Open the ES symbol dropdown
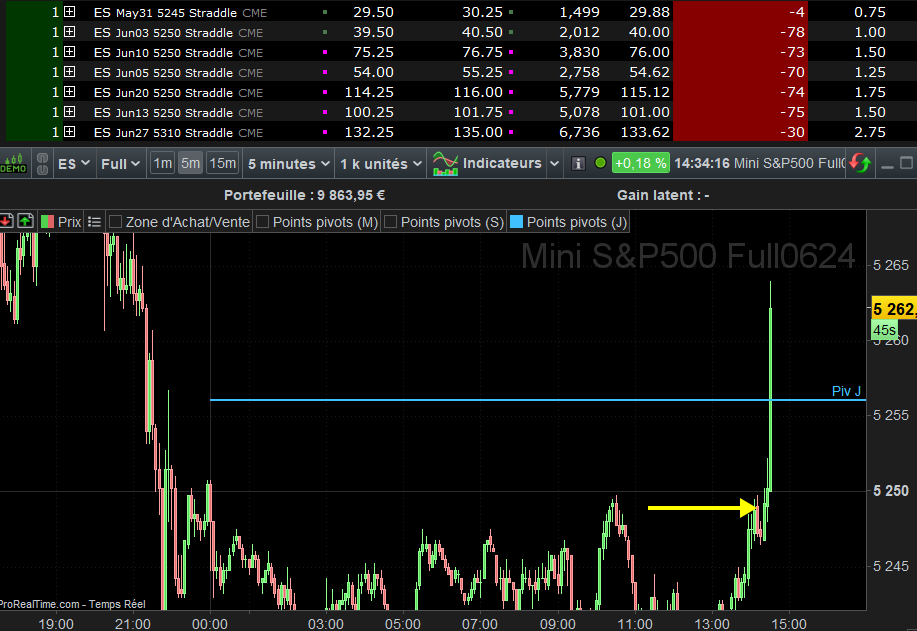 click(74, 164)
